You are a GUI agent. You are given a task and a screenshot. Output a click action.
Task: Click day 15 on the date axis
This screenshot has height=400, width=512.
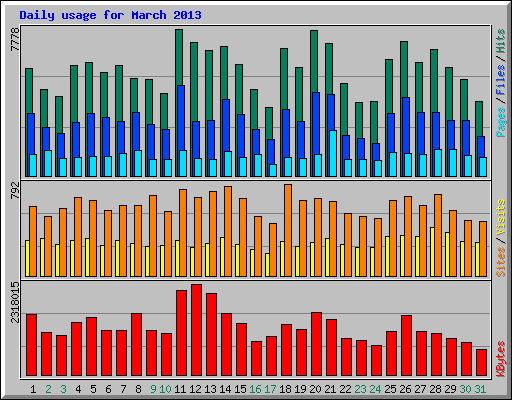click(240, 389)
